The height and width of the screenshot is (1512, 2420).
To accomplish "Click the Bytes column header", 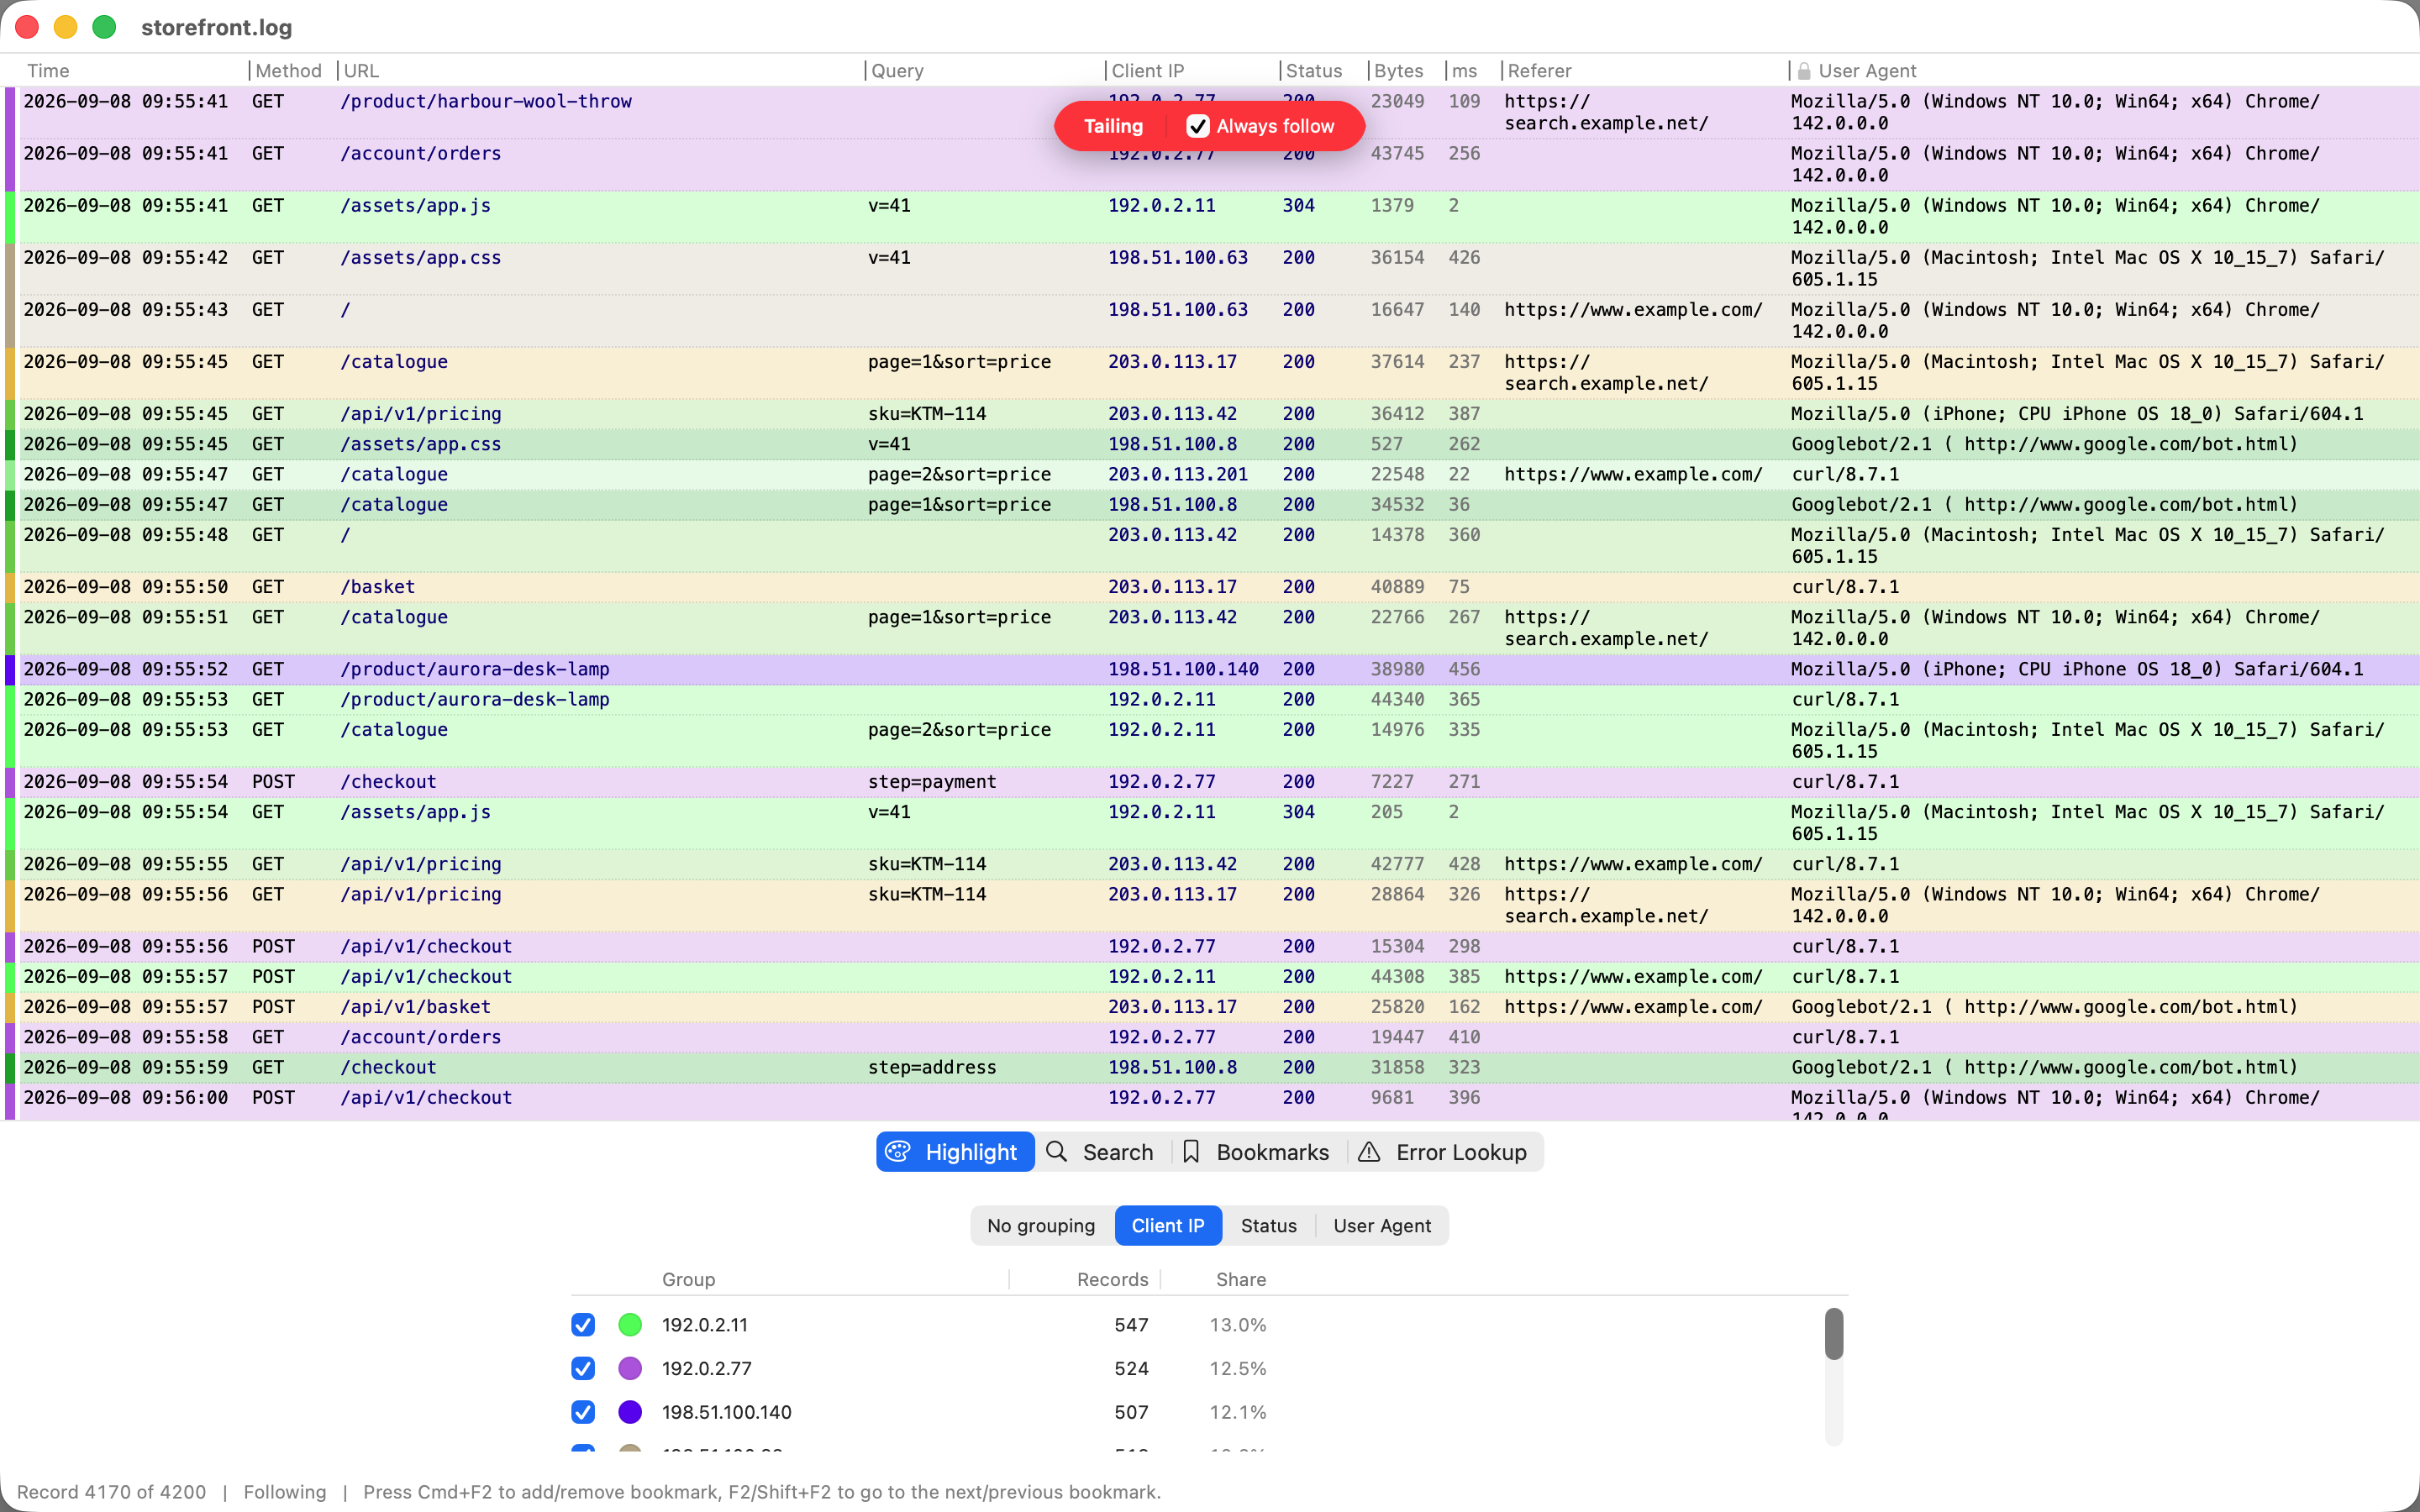I will click(x=1398, y=71).
